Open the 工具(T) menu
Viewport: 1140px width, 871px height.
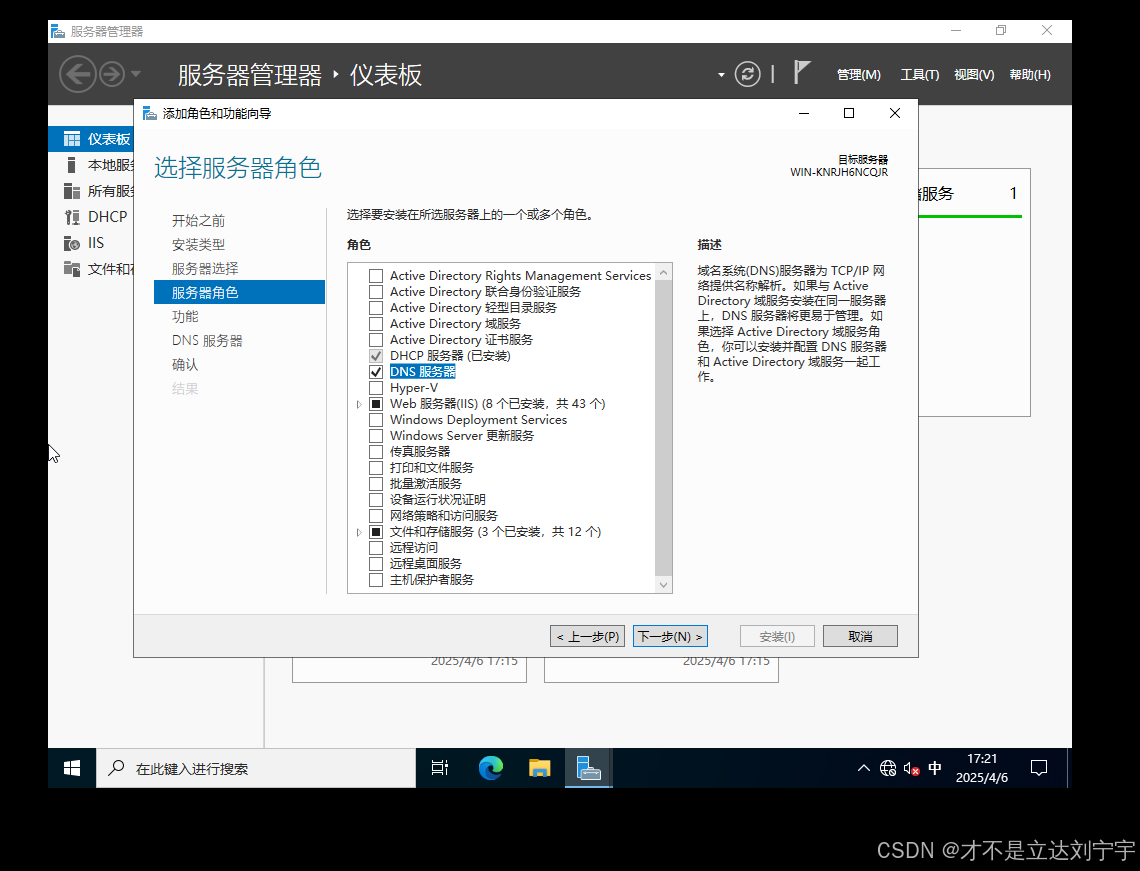(x=919, y=74)
